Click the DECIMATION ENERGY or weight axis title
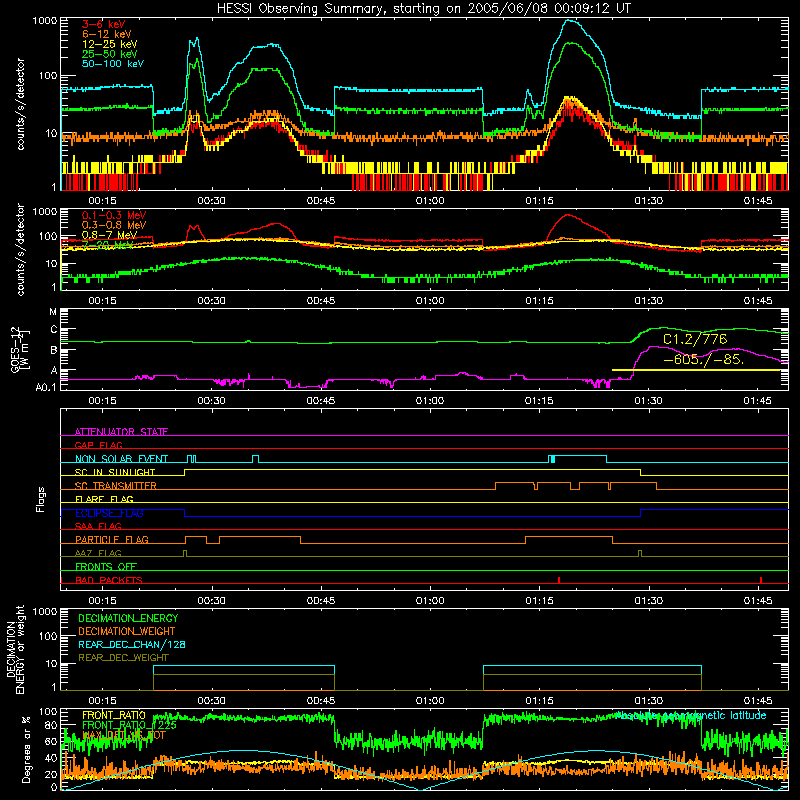The height and width of the screenshot is (800, 800). pos(15,649)
